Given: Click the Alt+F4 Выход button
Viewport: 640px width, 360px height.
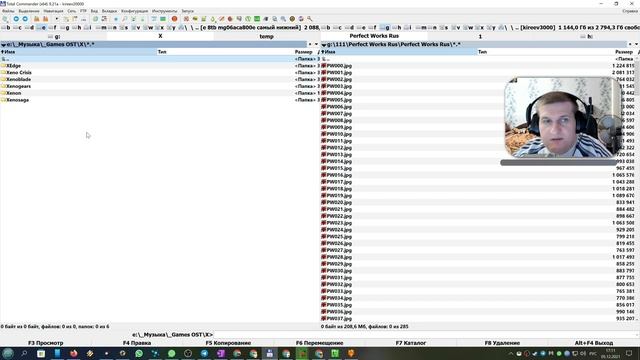Looking at the screenshot, I should (594, 343).
